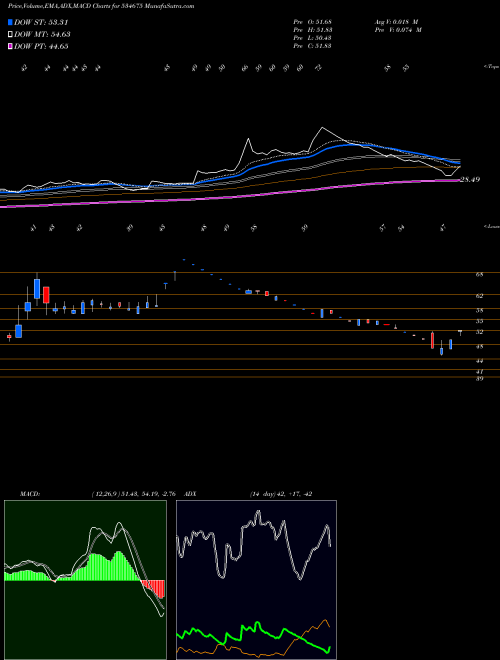Click the last candlestick on the price chart

pyautogui.click(x=460, y=333)
